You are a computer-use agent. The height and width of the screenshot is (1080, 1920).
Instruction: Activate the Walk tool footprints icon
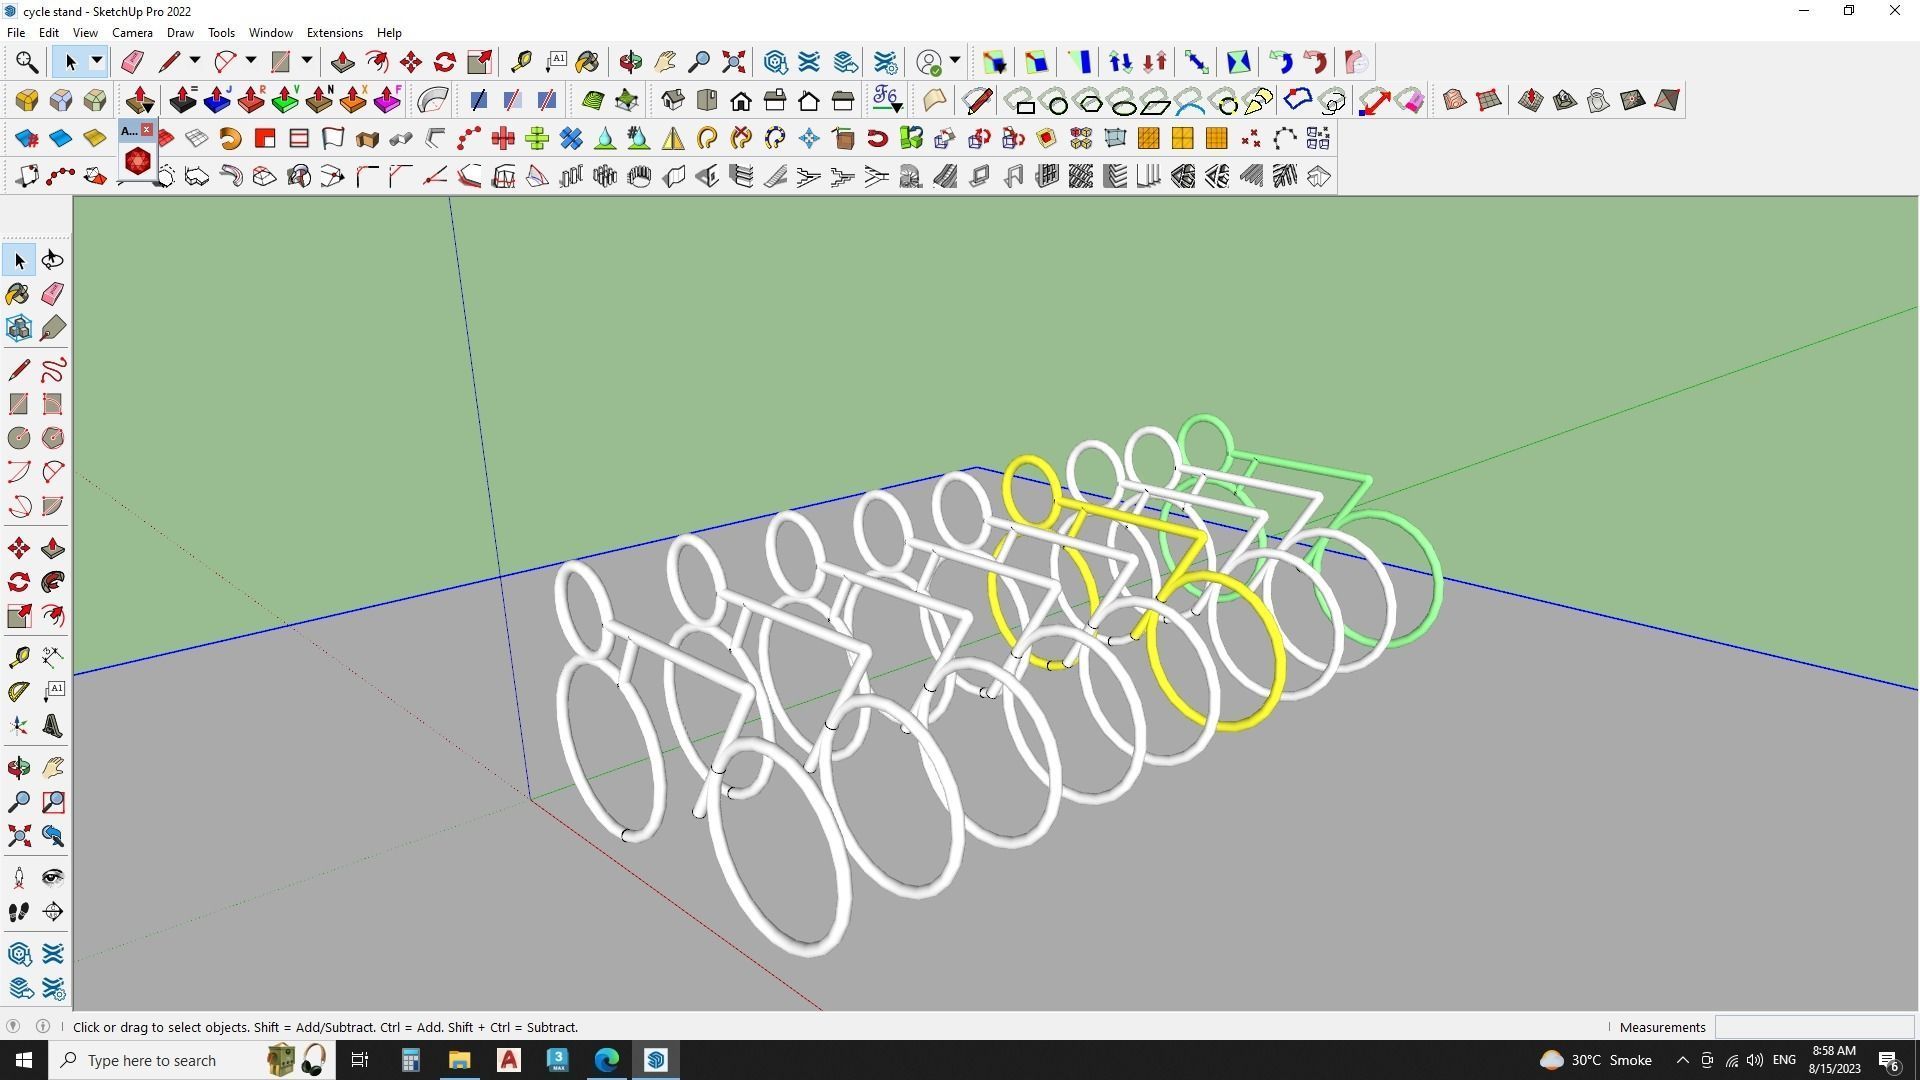click(x=18, y=912)
